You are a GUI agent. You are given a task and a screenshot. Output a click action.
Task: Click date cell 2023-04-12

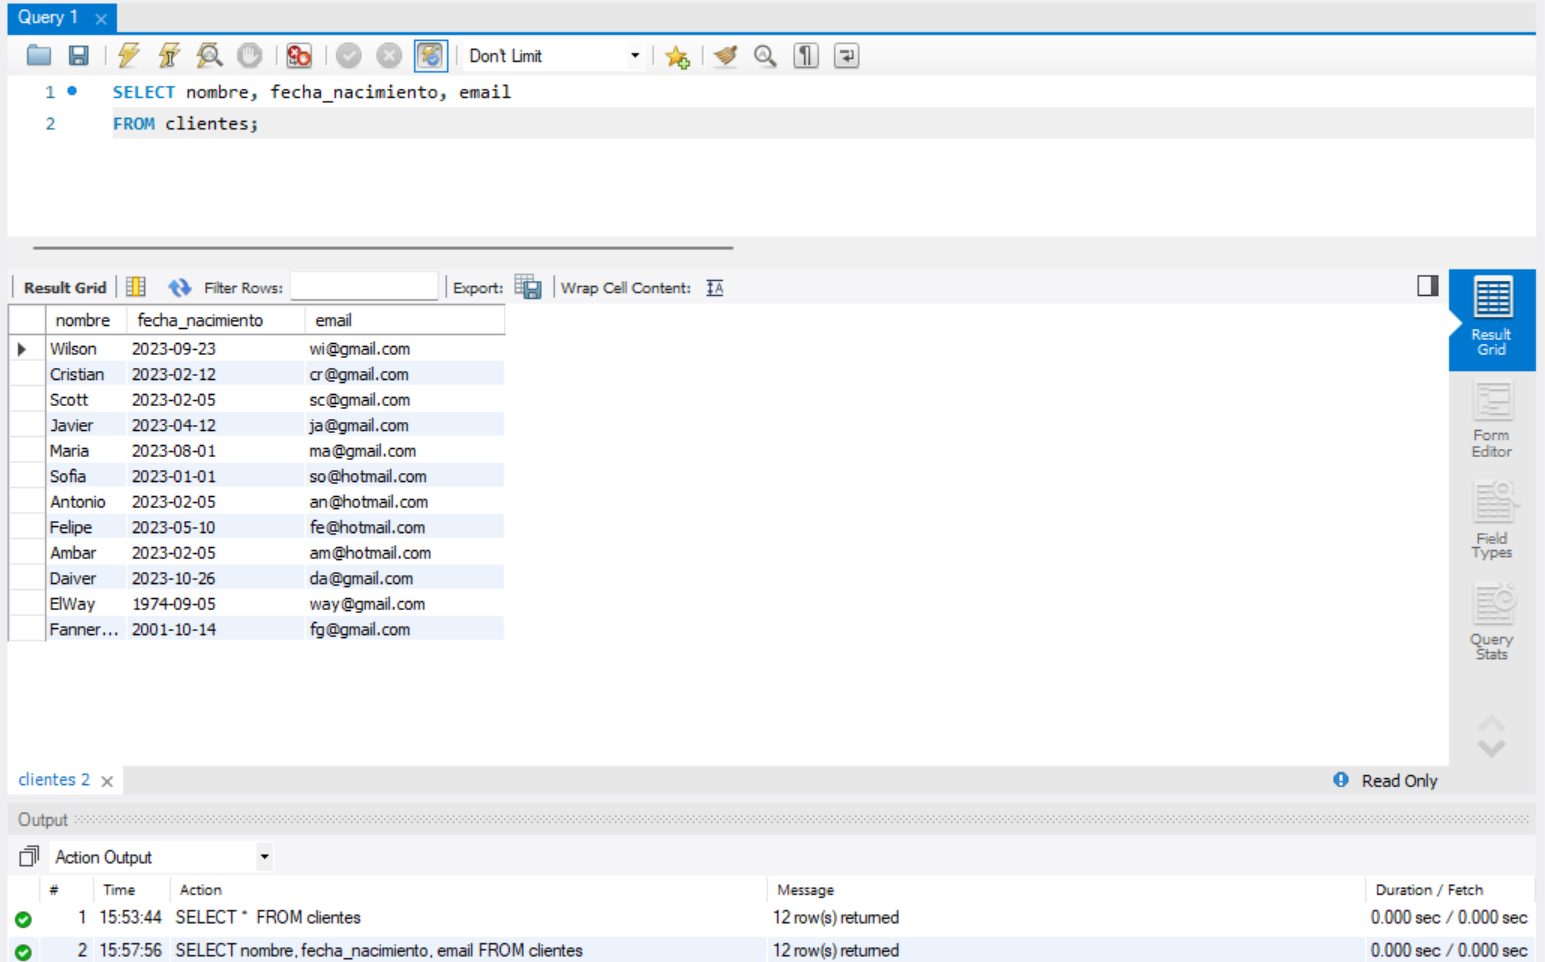216,425
